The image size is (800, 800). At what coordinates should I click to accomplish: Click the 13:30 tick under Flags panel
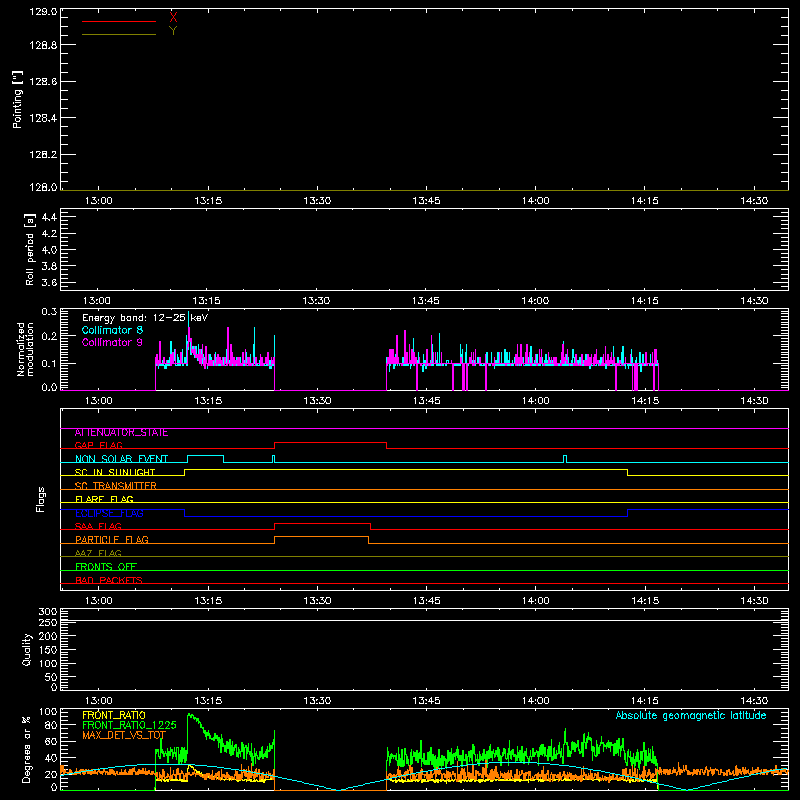tap(317, 601)
